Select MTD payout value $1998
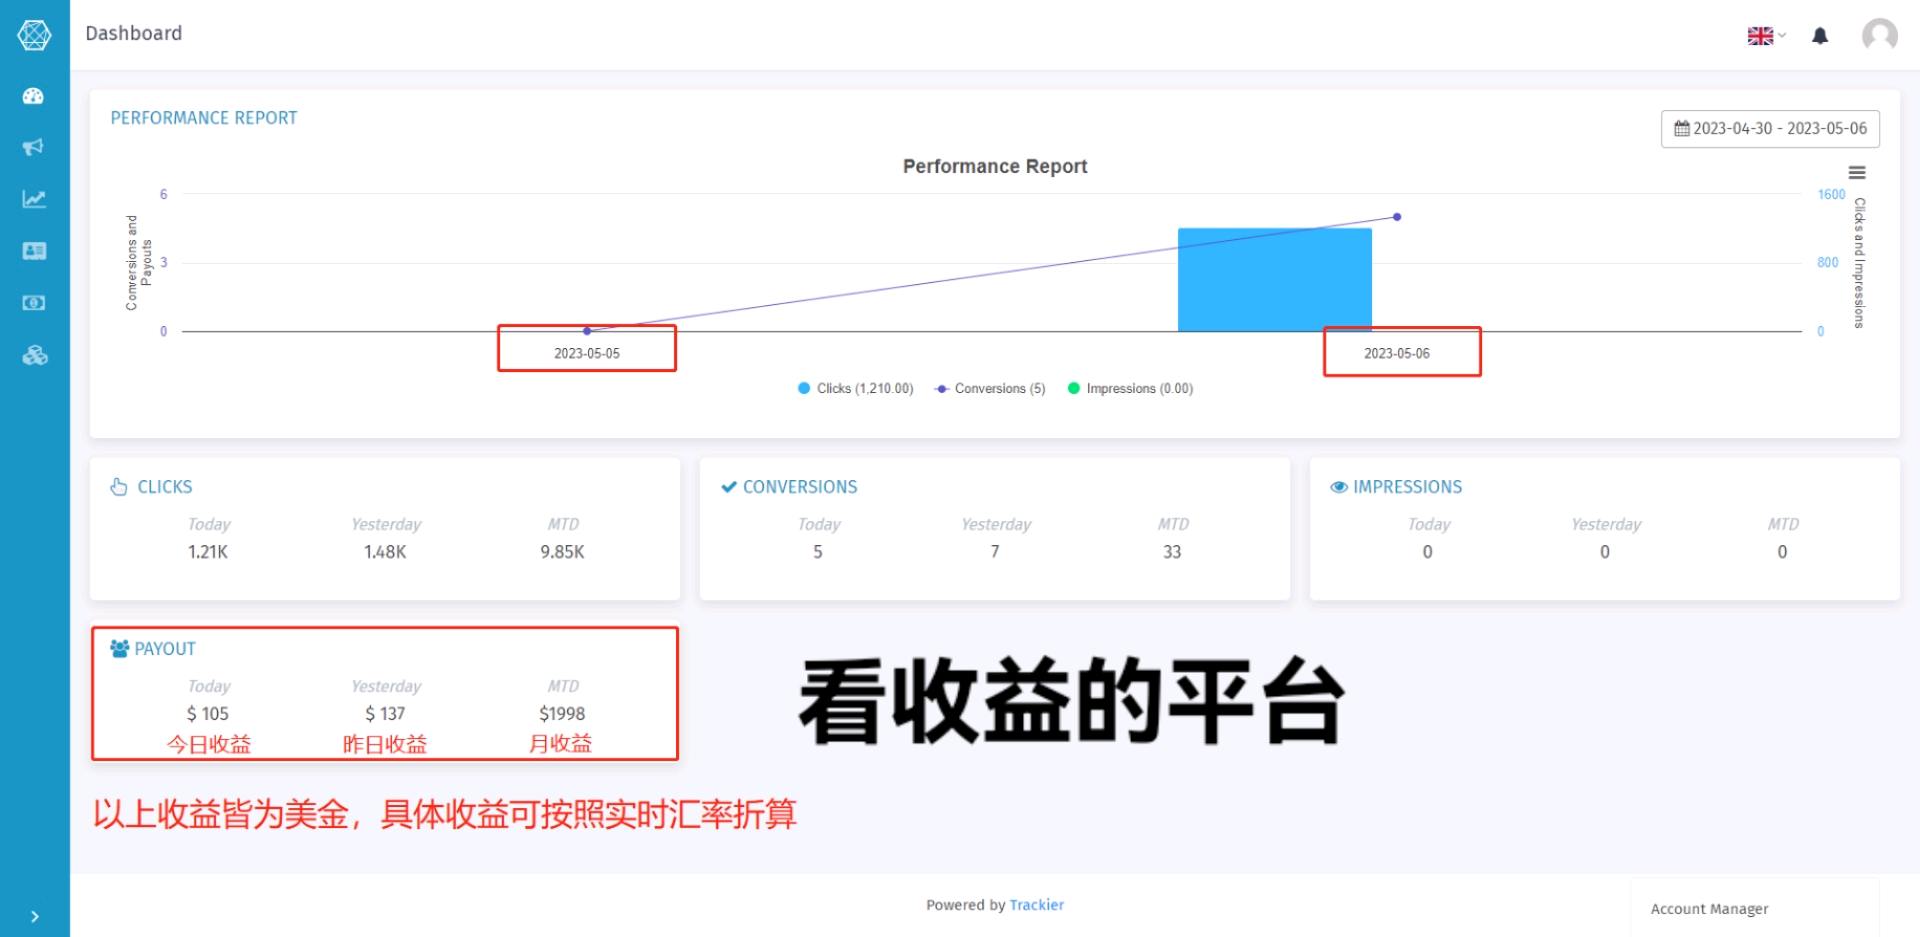This screenshot has width=1920, height=937. click(562, 714)
